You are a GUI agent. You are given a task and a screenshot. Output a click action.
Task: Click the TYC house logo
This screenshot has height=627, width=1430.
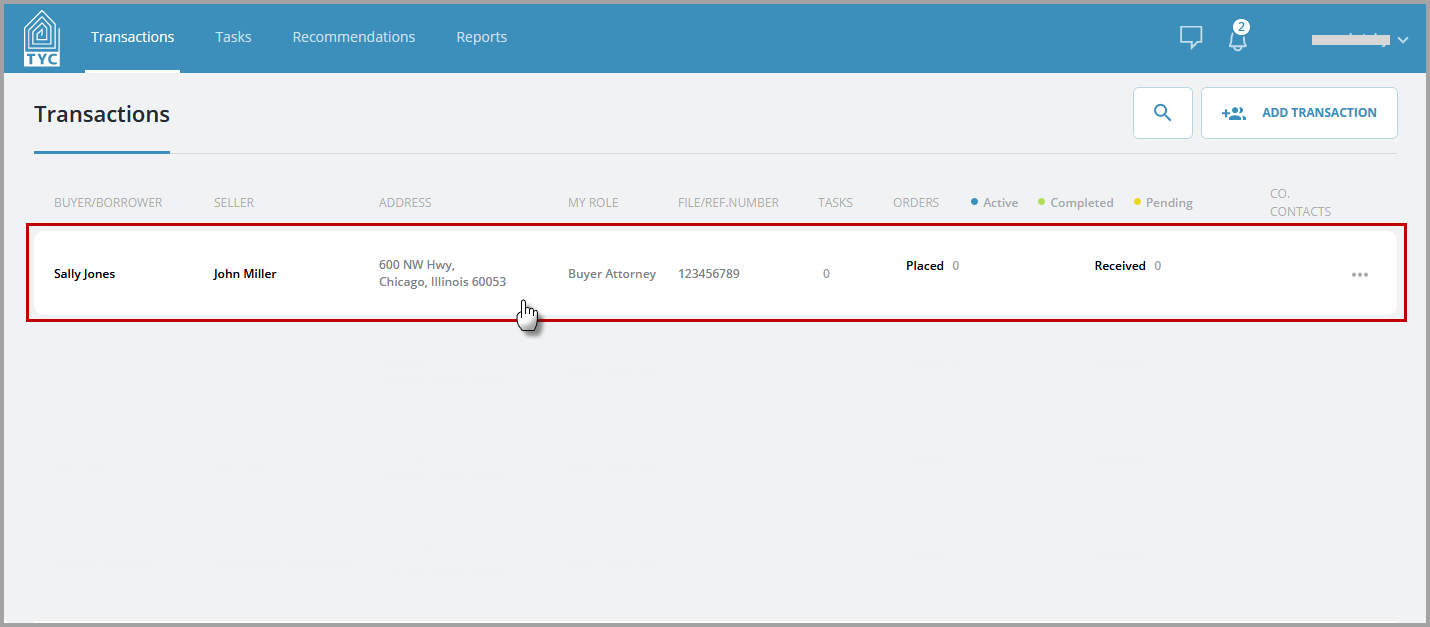click(41, 38)
